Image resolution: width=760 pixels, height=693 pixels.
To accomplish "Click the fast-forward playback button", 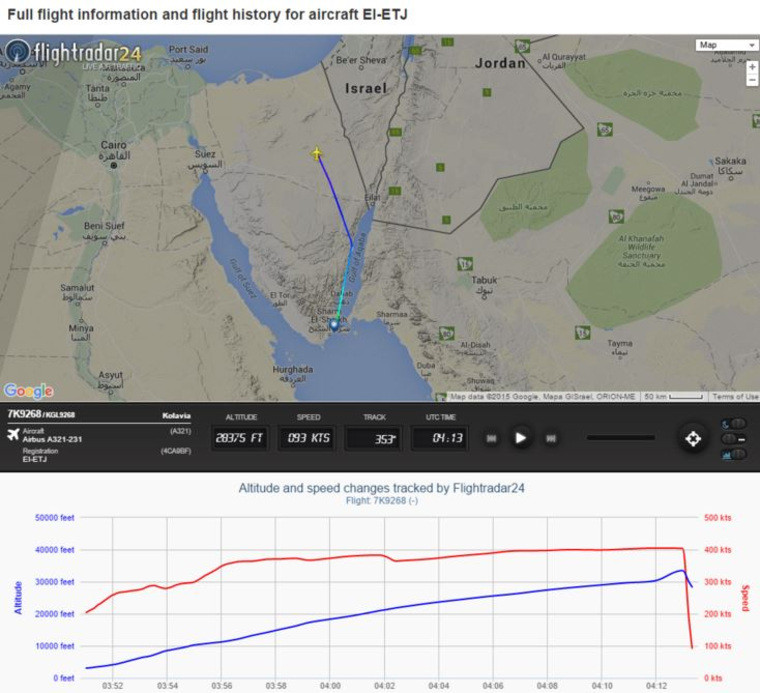I will tap(550, 438).
